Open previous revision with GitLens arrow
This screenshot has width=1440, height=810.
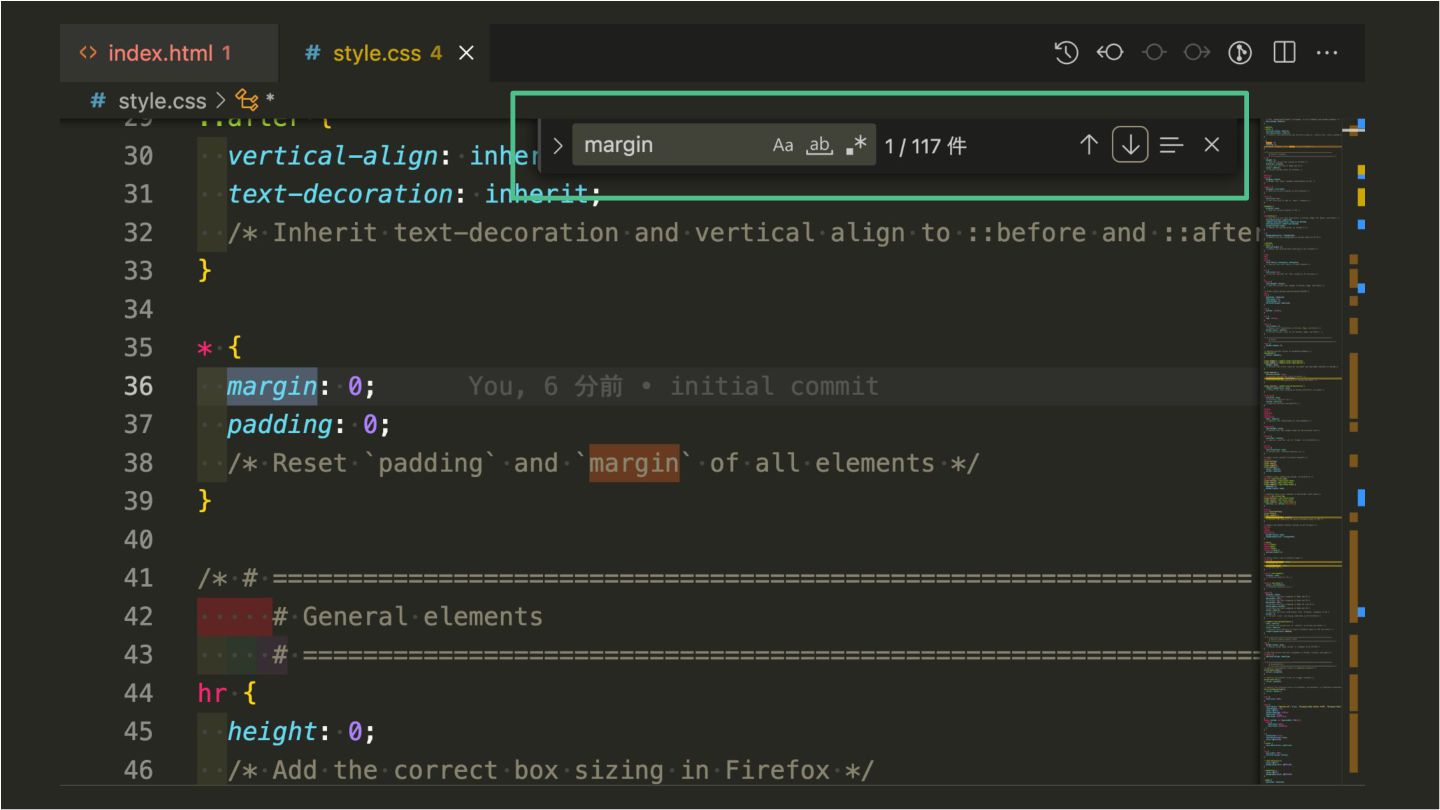pyautogui.click(x=1110, y=53)
